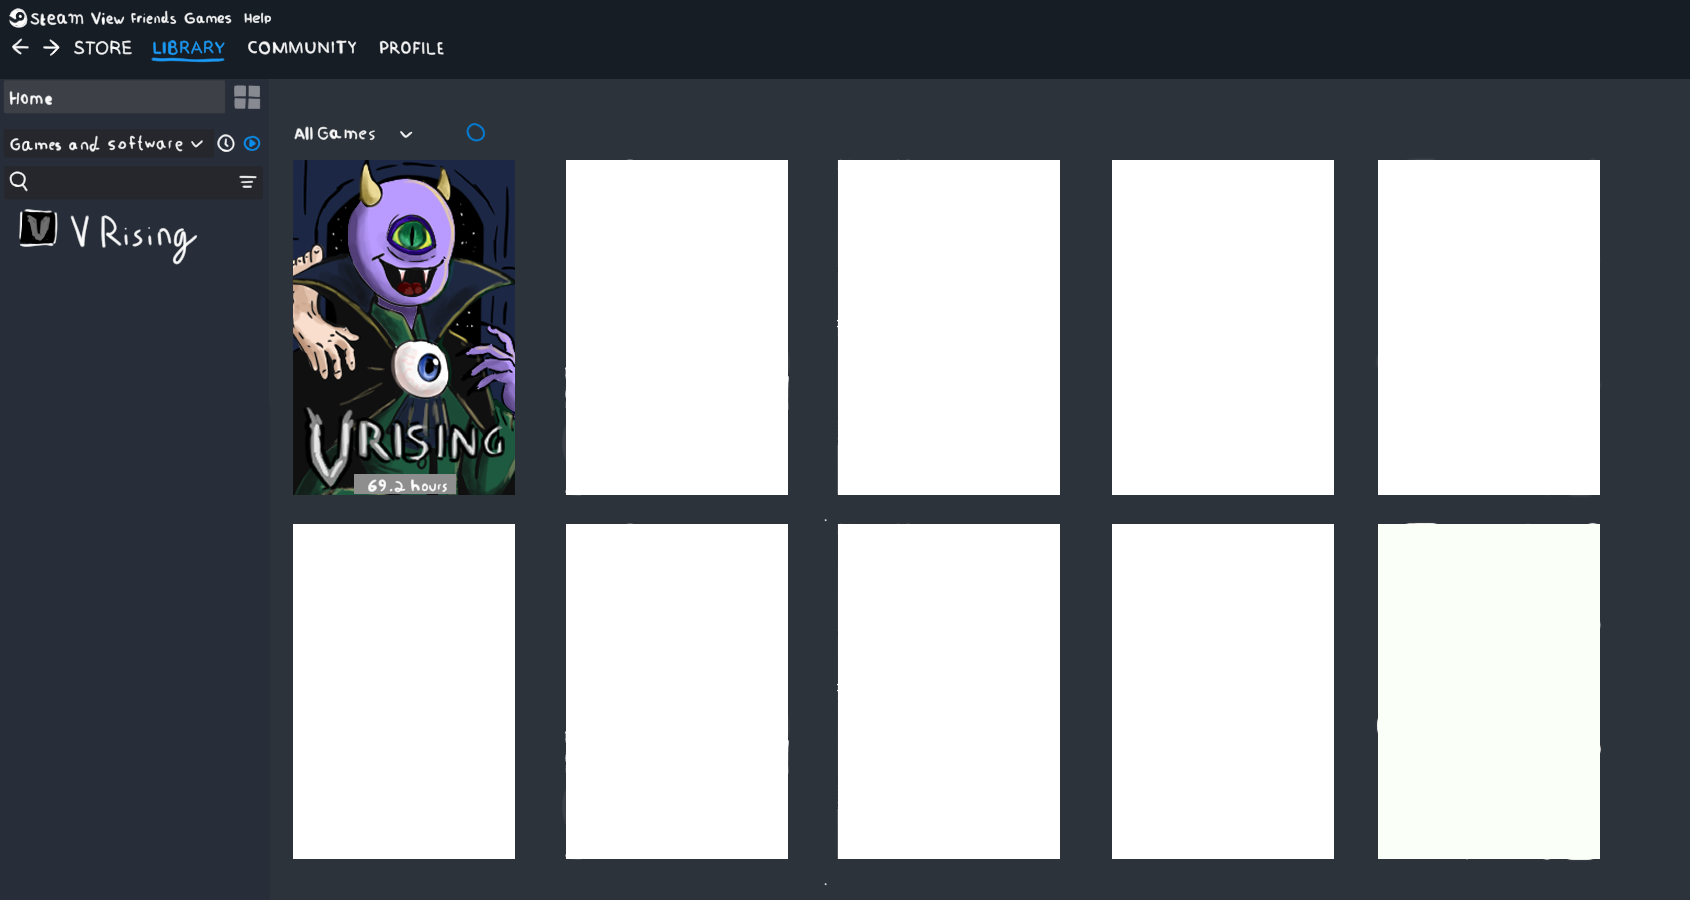
Task: Expand the Home navigation field
Action: [115, 97]
